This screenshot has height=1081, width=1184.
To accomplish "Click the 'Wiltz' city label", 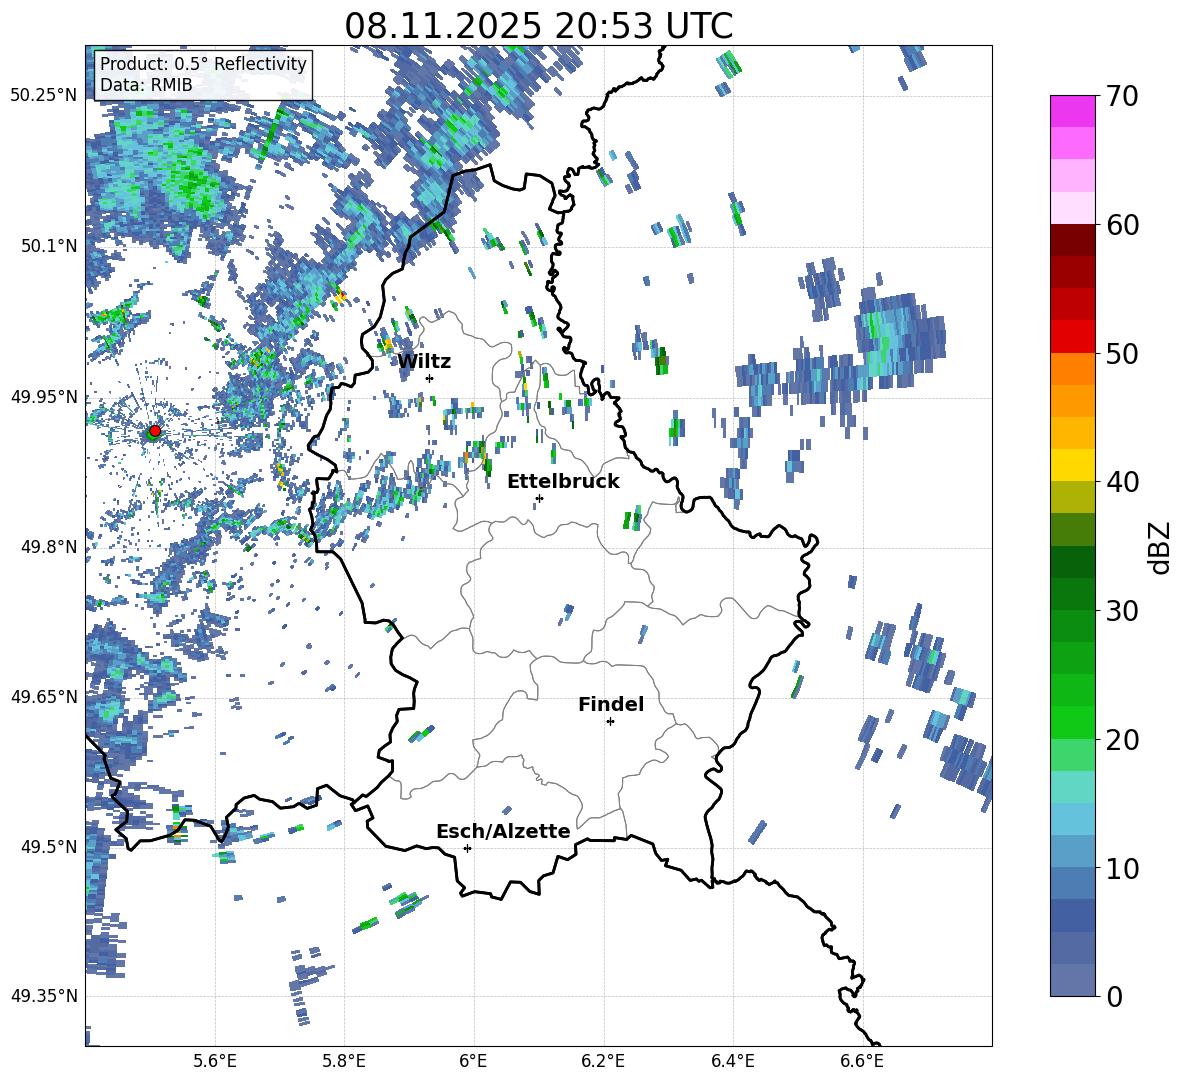I will point(424,362).
